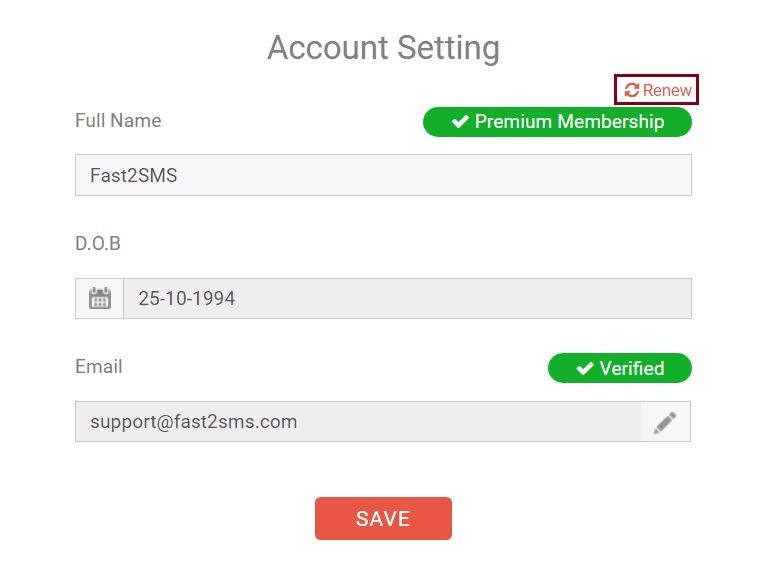This screenshot has width=771, height=579.
Task: Click the Email field label
Action: pos(98,367)
